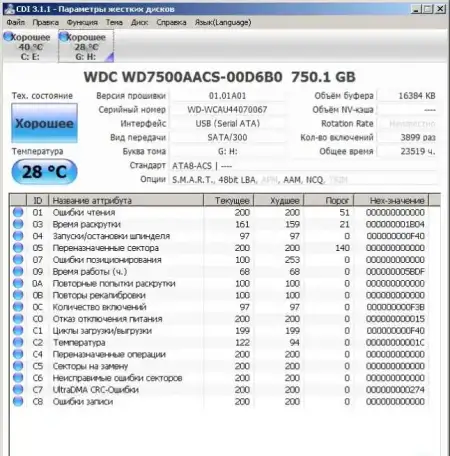450x456 pixels.
Task: Click status orb for Циклы загрузки/выгрузки row
Action: pos(18,330)
